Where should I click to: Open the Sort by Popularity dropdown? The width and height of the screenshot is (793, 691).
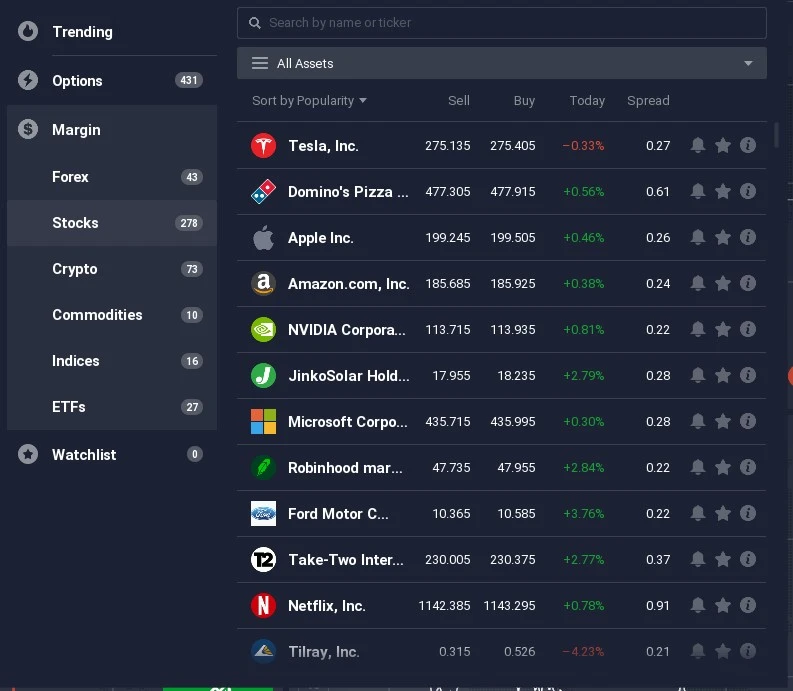pos(309,101)
